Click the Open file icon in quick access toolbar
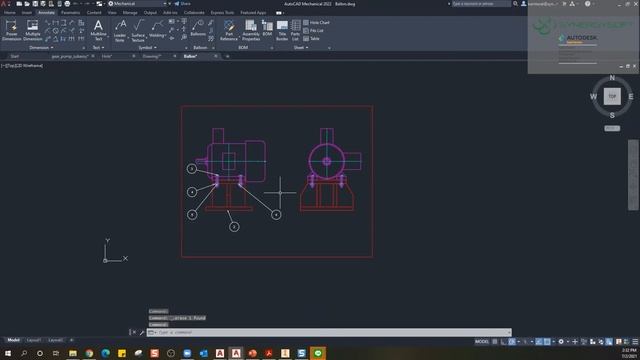The image size is (640, 360). coord(27,4)
